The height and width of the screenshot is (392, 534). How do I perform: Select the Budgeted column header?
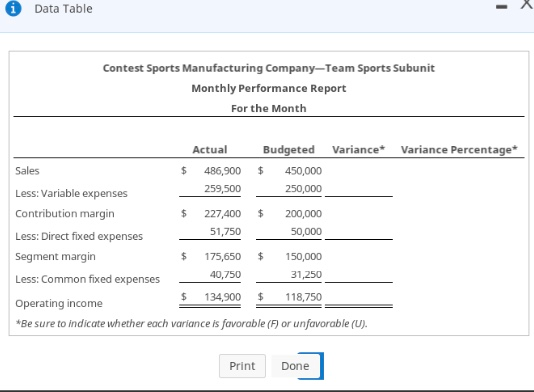coord(289,150)
